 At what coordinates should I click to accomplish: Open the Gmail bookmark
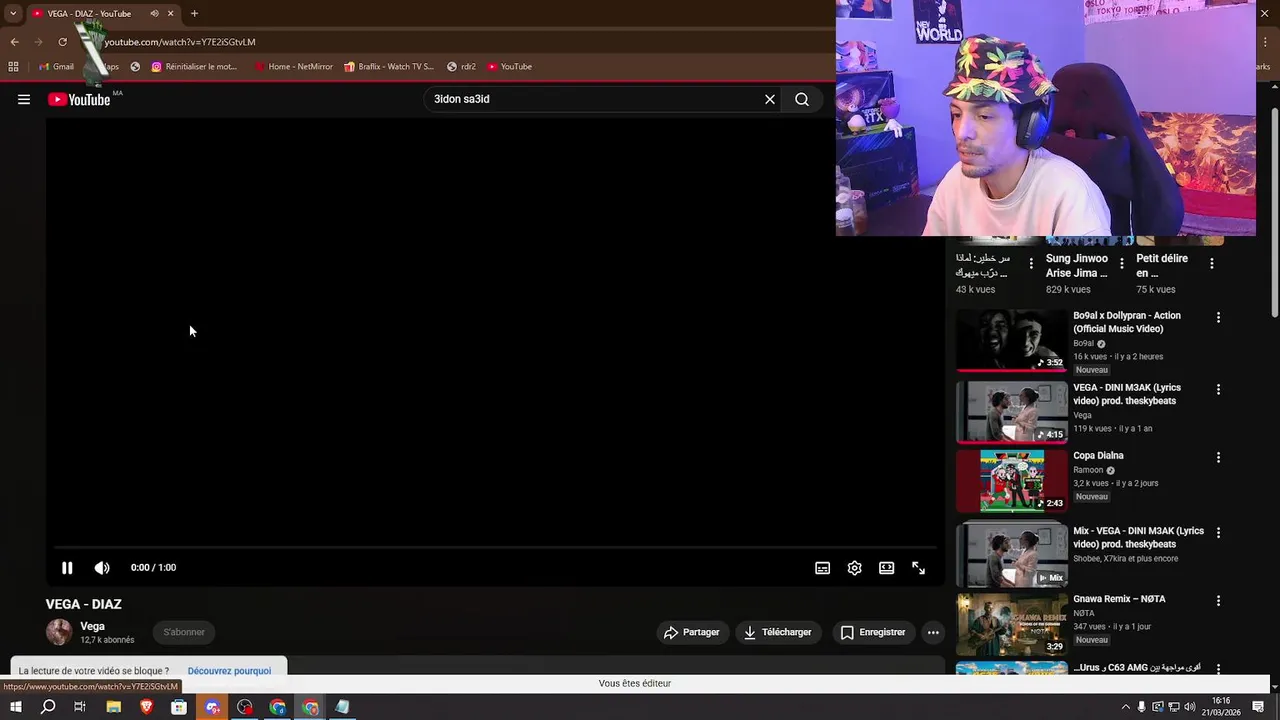coord(56,67)
